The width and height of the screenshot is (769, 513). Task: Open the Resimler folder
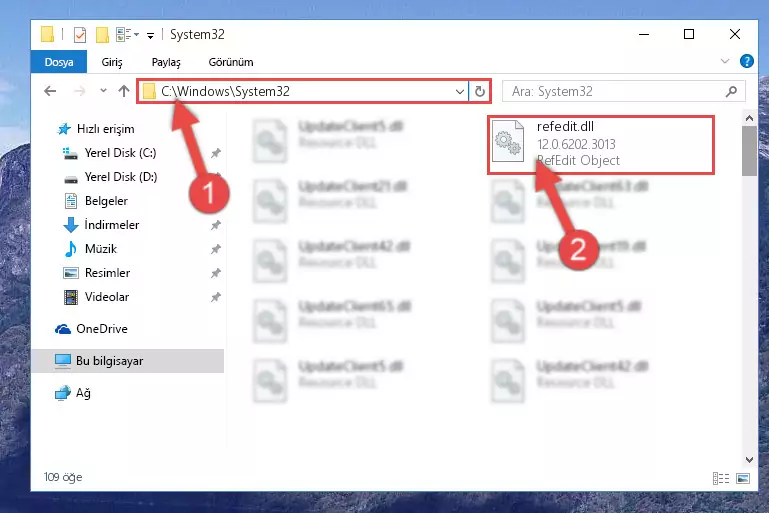tap(107, 273)
